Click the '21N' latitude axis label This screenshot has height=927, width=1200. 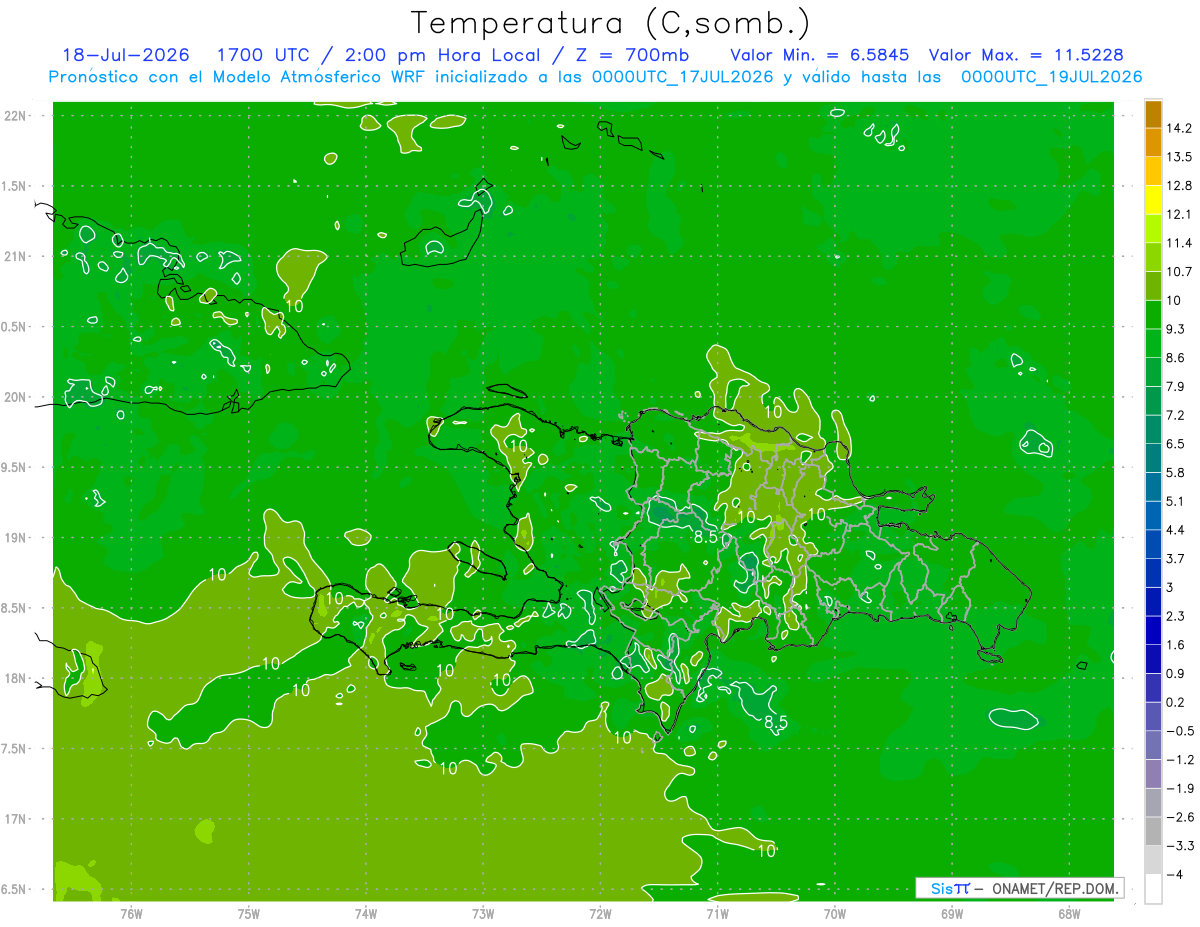(16, 257)
